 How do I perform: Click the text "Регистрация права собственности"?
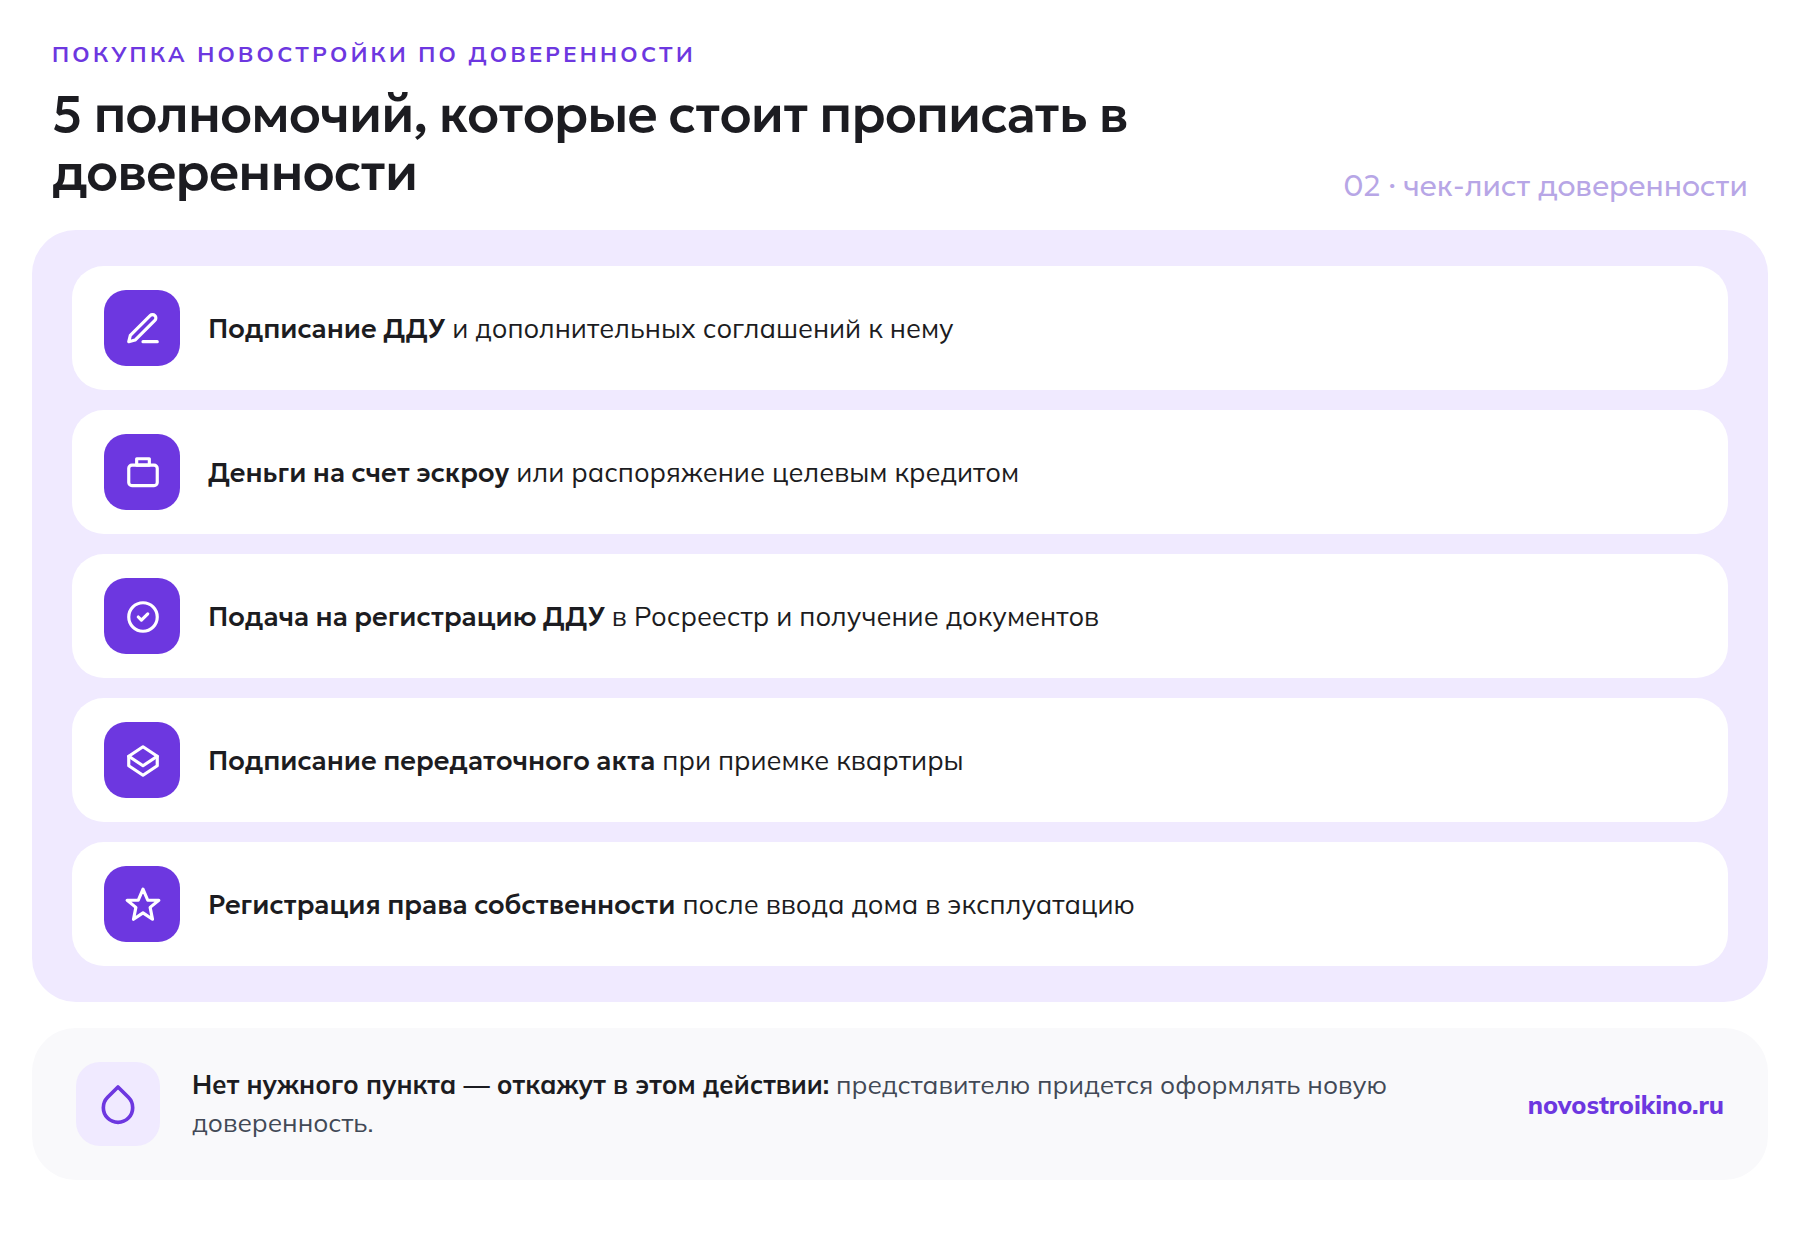[x=441, y=905]
